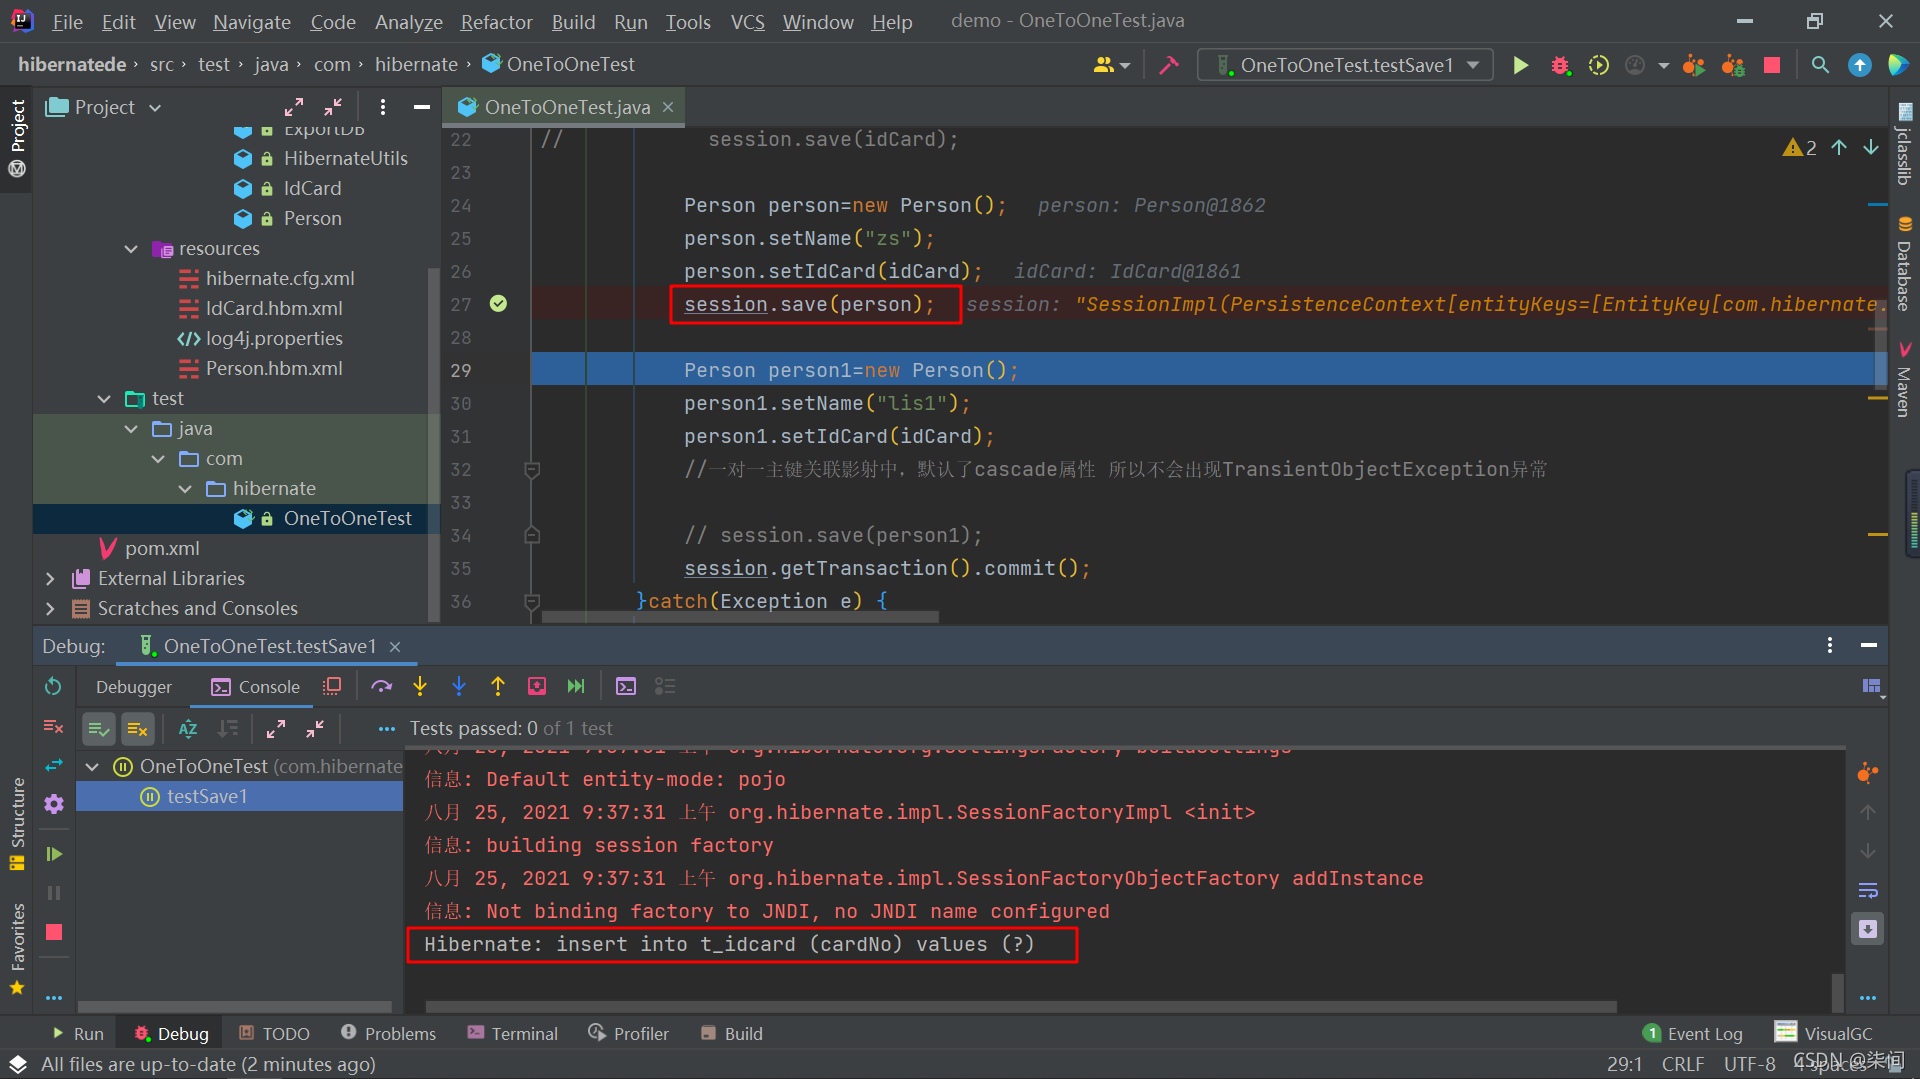
Task: Open the Refactor menu
Action: pos(496,22)
